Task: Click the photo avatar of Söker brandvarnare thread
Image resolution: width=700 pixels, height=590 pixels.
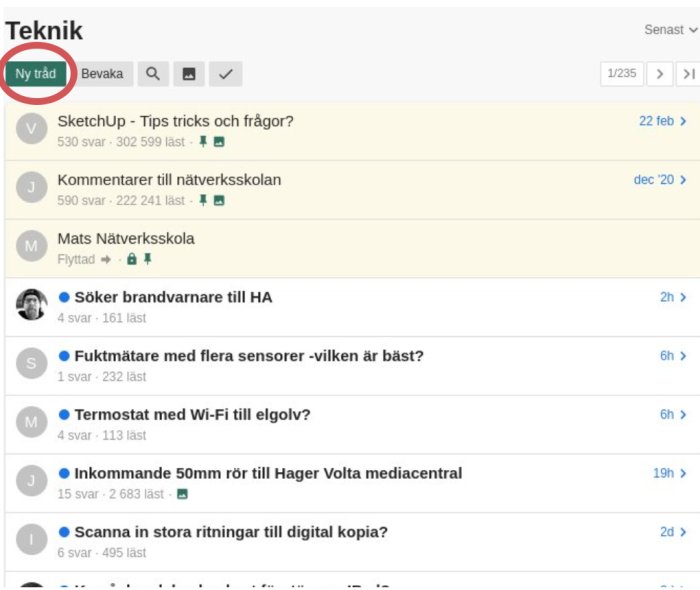Action: pyautogui.click(x=31, y=304)
